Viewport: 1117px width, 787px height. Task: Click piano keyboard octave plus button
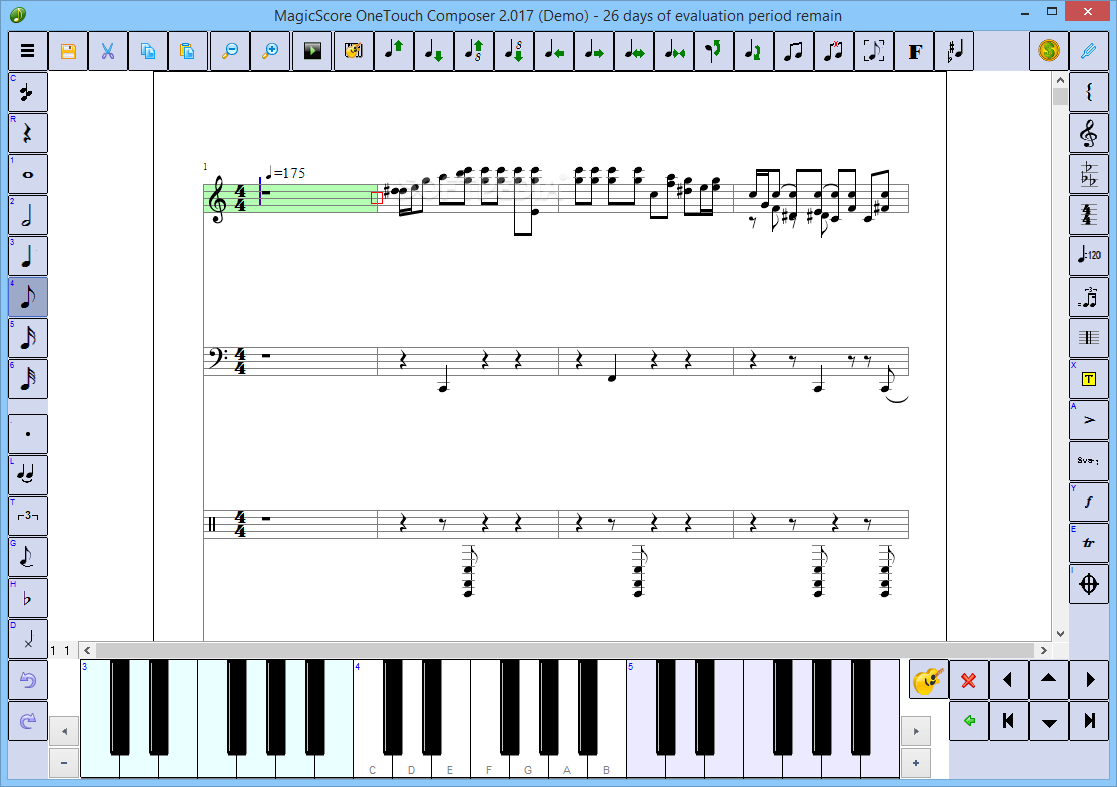pos(916,763)
